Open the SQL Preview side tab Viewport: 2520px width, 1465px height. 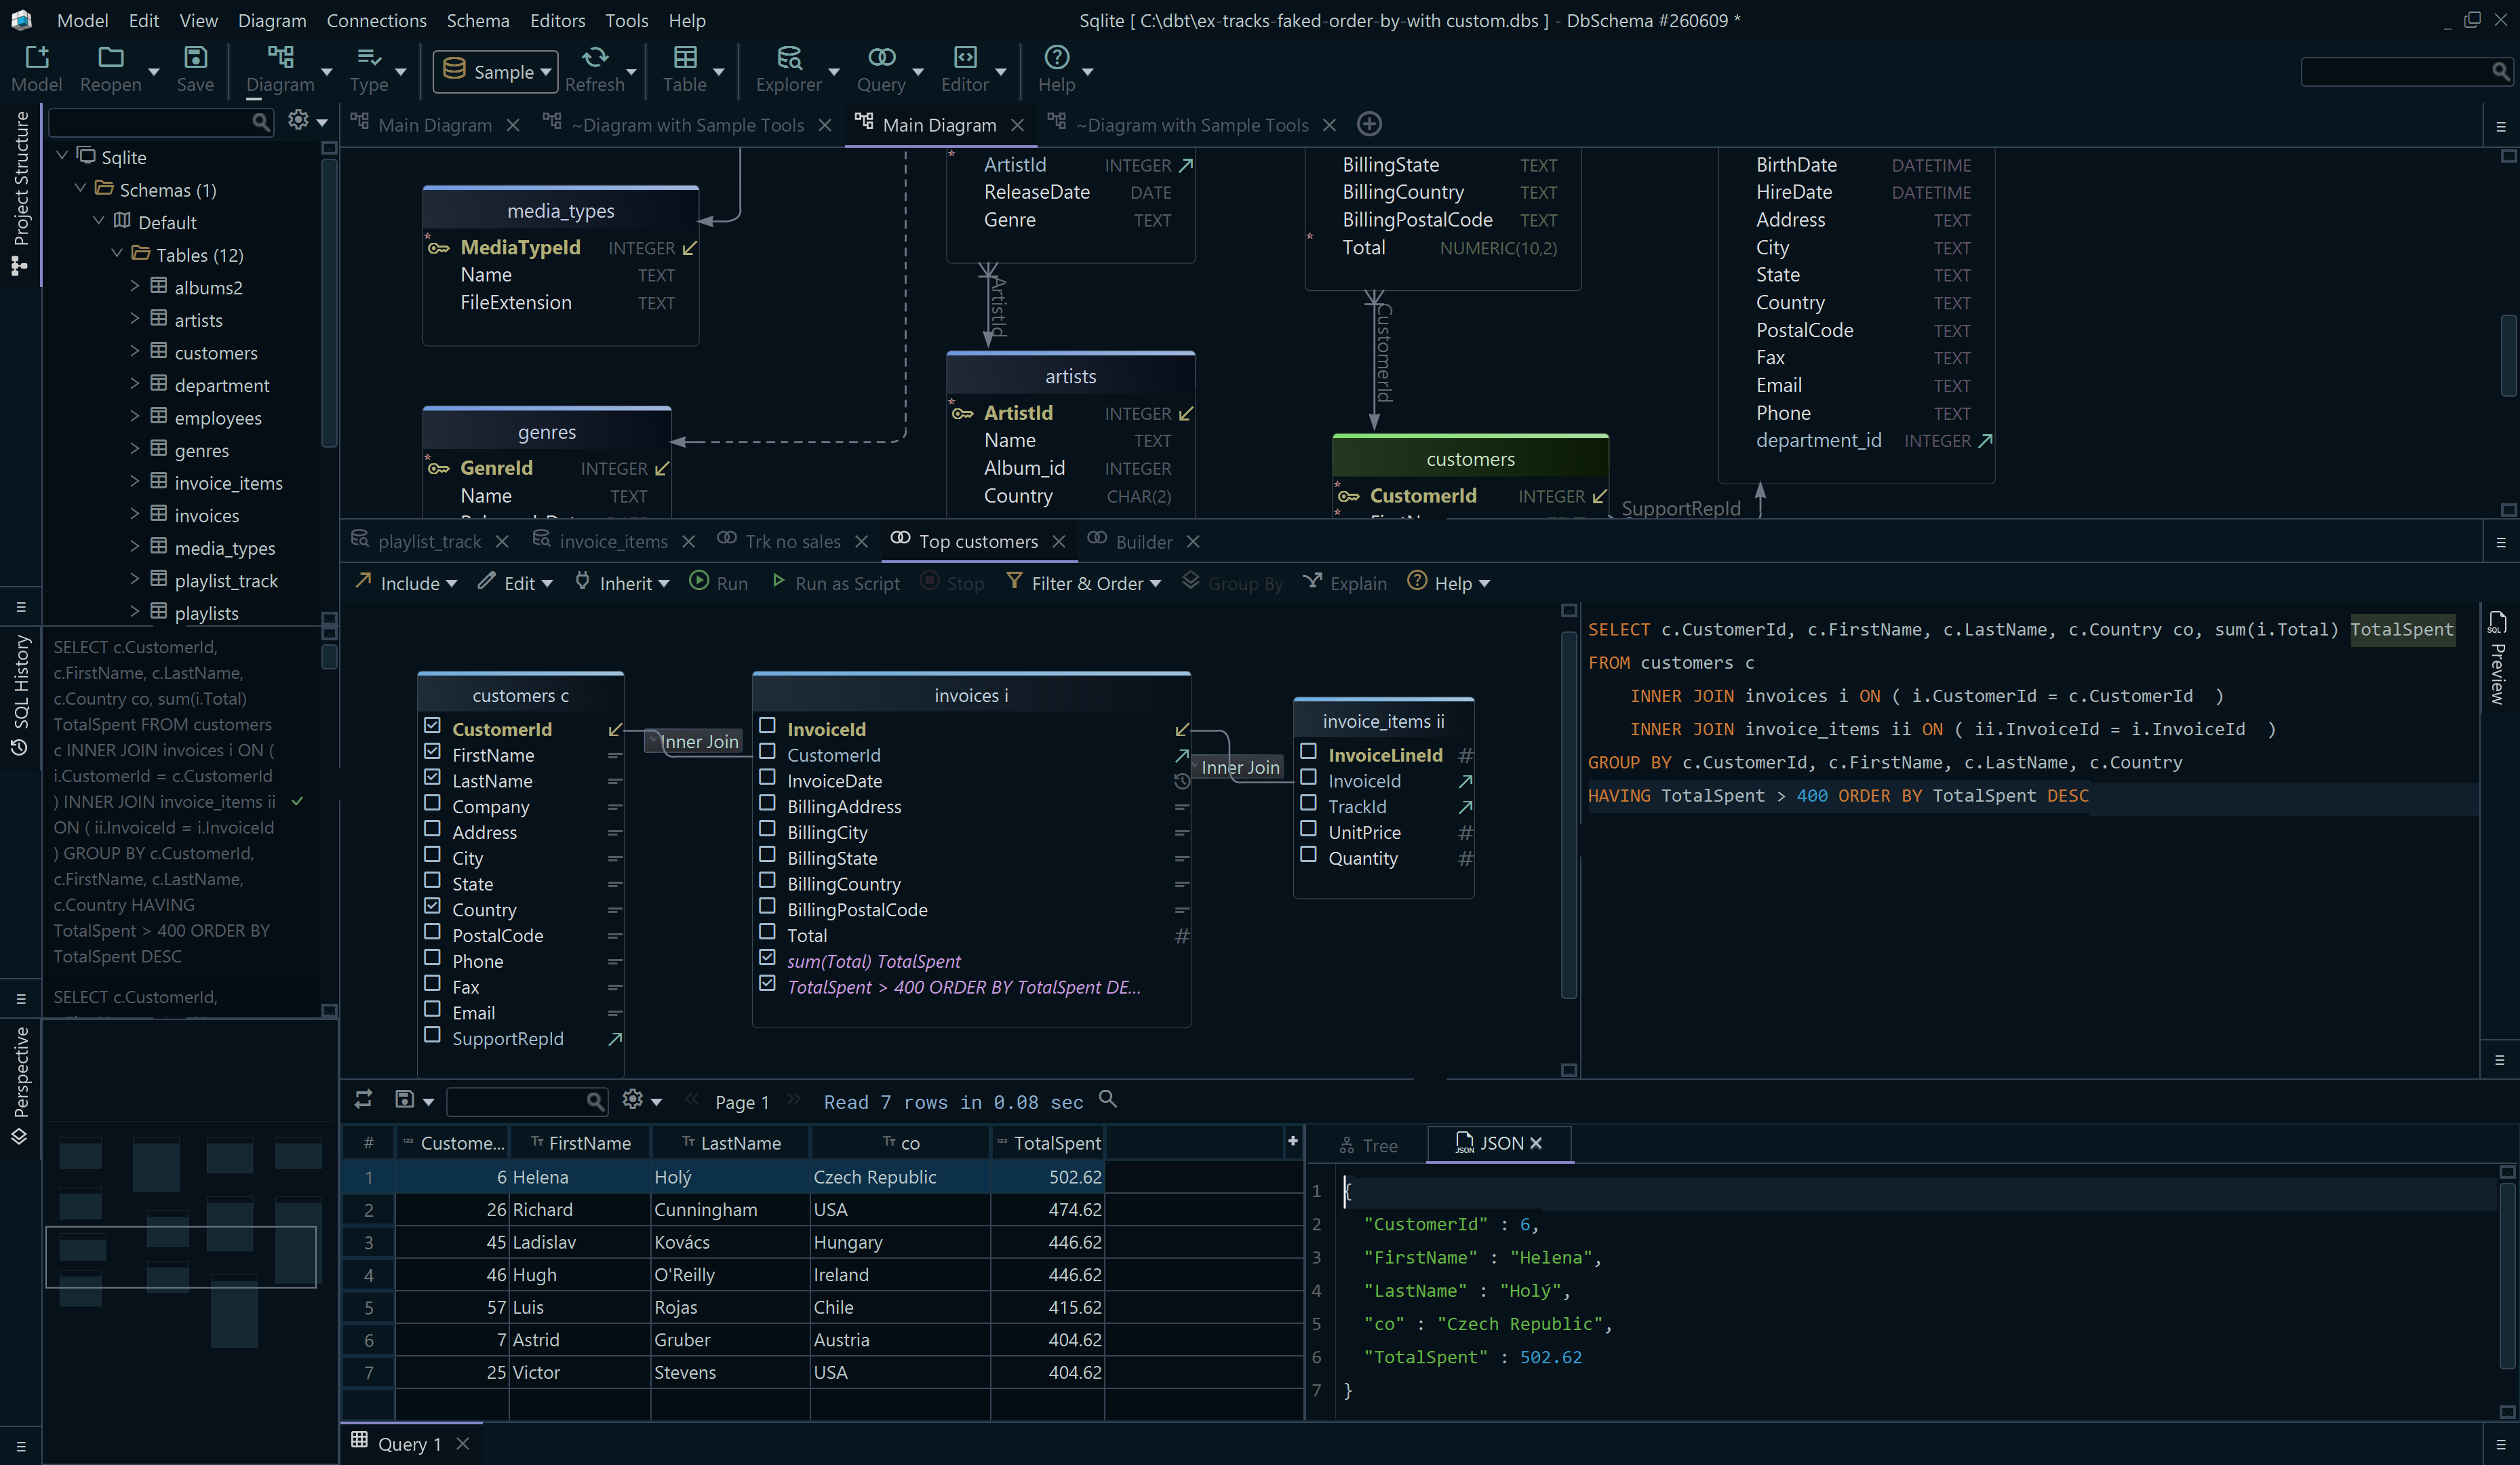click(2497, 657)
